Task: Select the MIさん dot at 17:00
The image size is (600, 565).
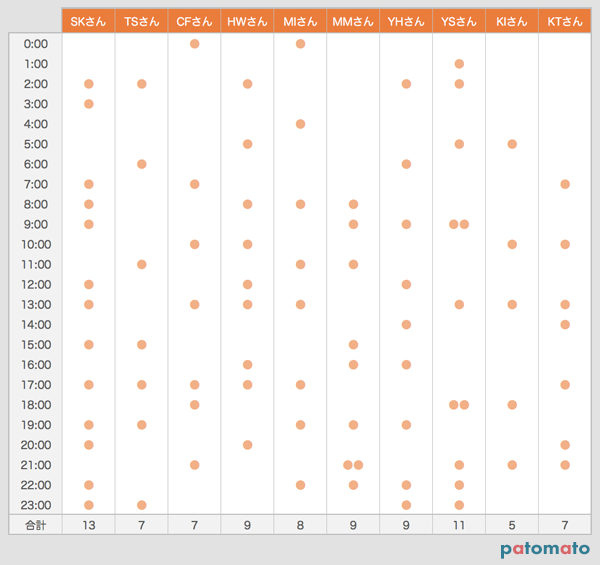Action: tap(300, 385)
